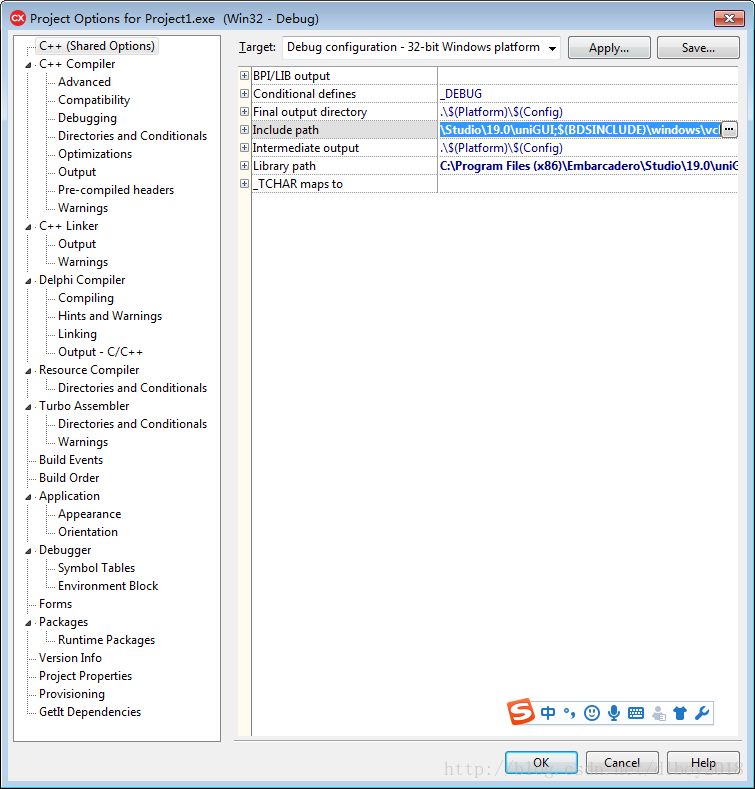755x789 pixels.
Task: Collapse the C++ Compiler tree node
Action: (28, 65)
